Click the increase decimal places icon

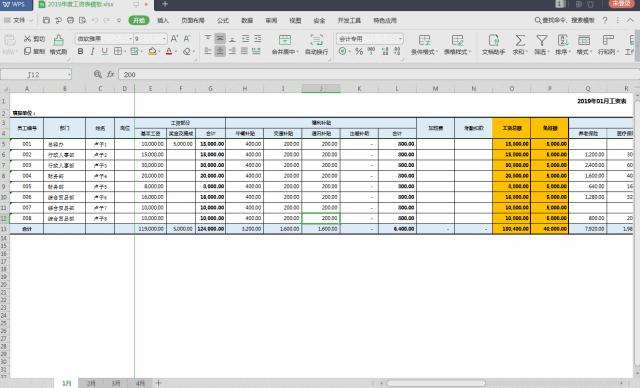(385, 51)
